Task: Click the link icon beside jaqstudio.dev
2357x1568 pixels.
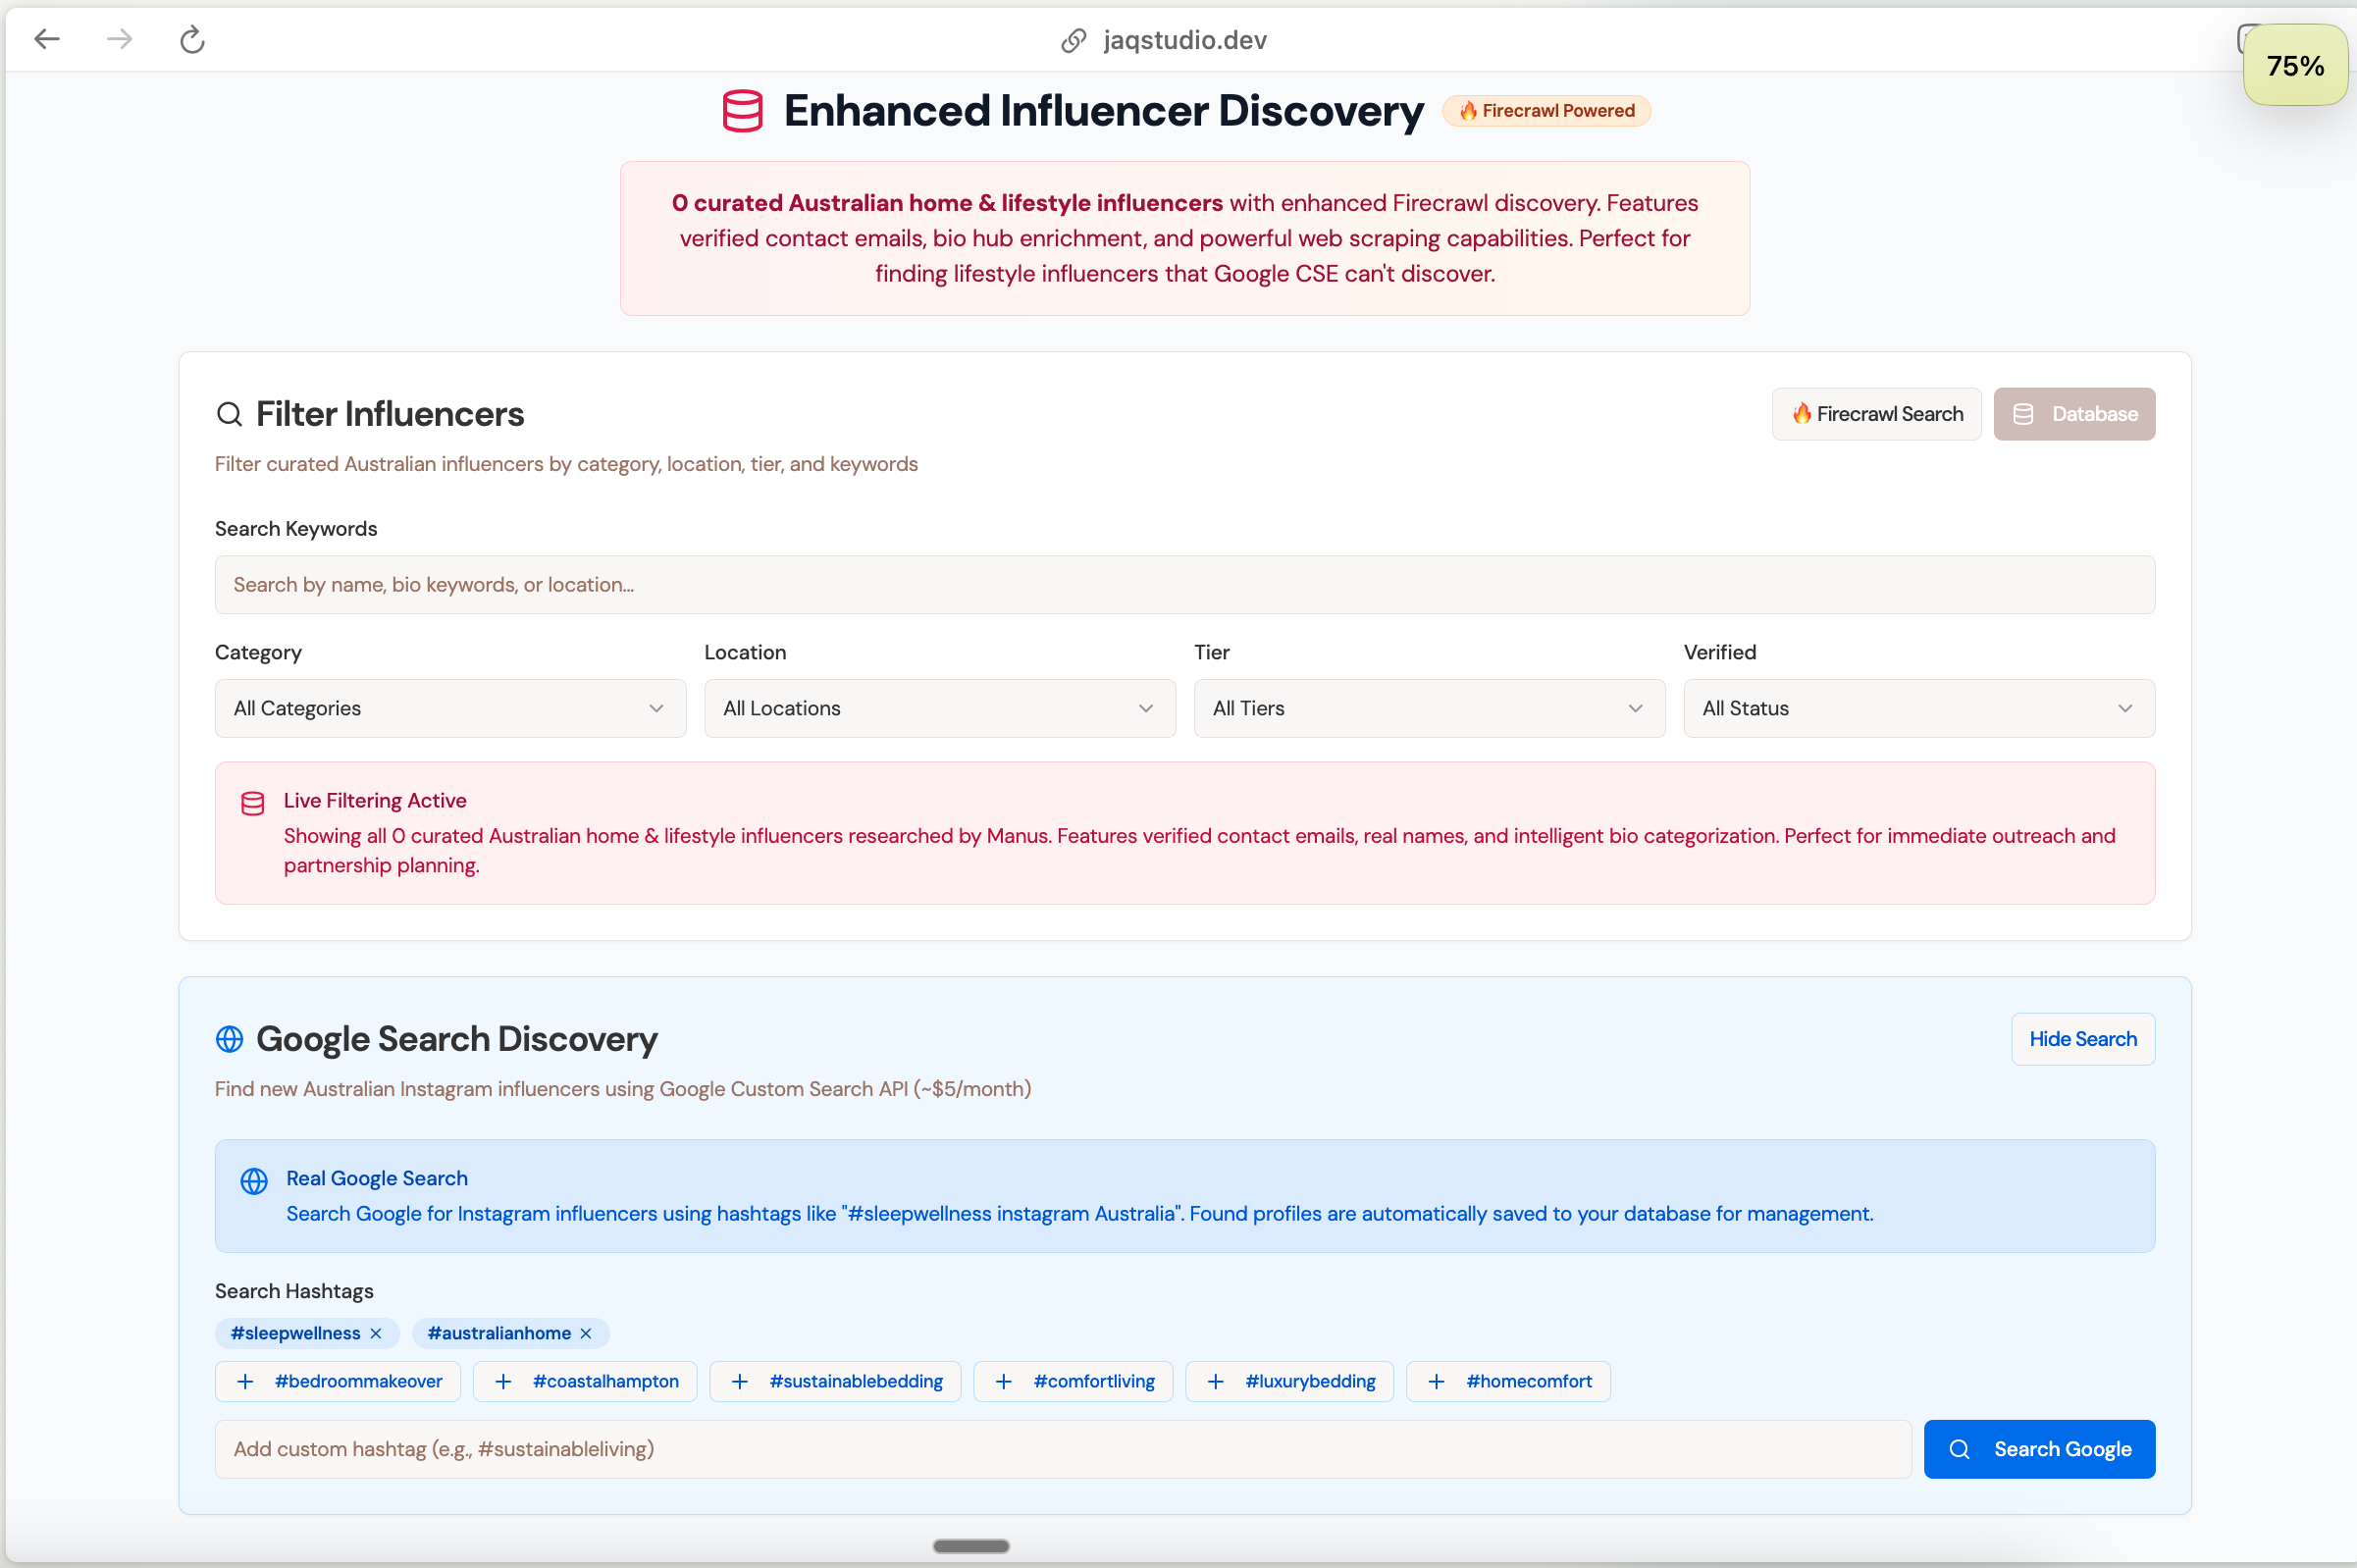Action: tap(1073, 40)
